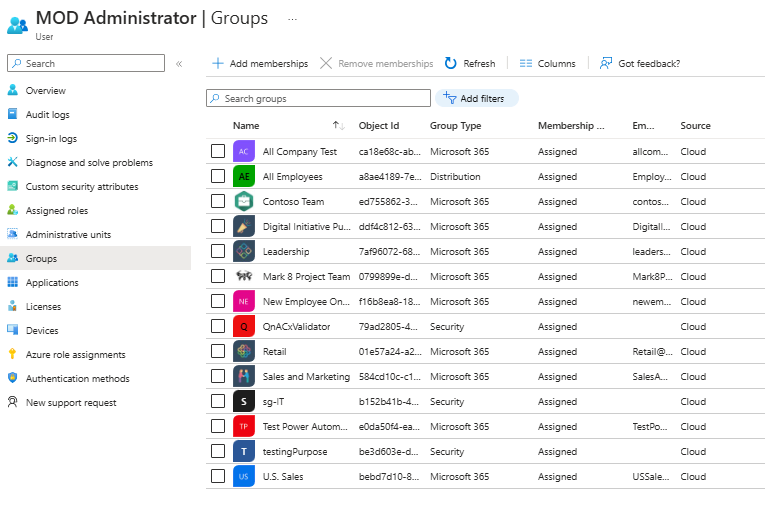Click the New support request headset icon
Viewport: 765px width, 523px height.
(13, 402)
